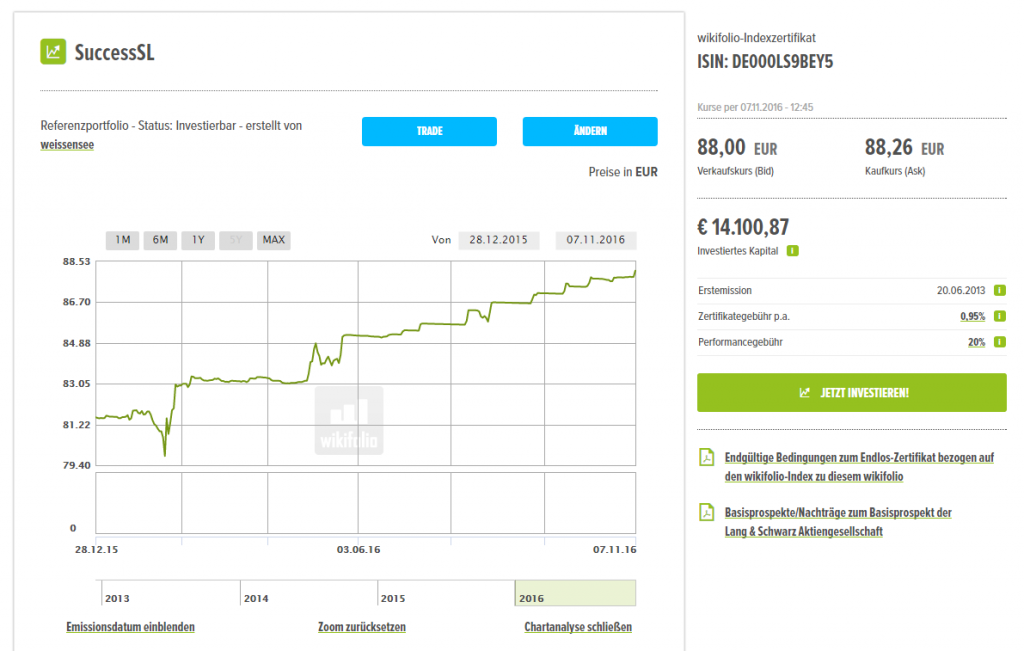
Task: Switch chart range to MAX
Action: (274, 240)
